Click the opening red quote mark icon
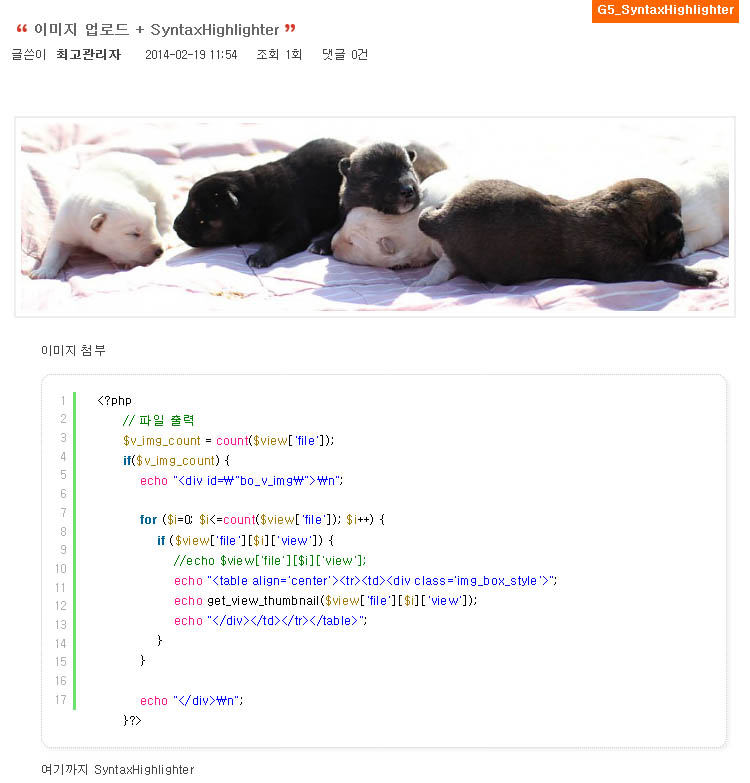 point(21,29)
